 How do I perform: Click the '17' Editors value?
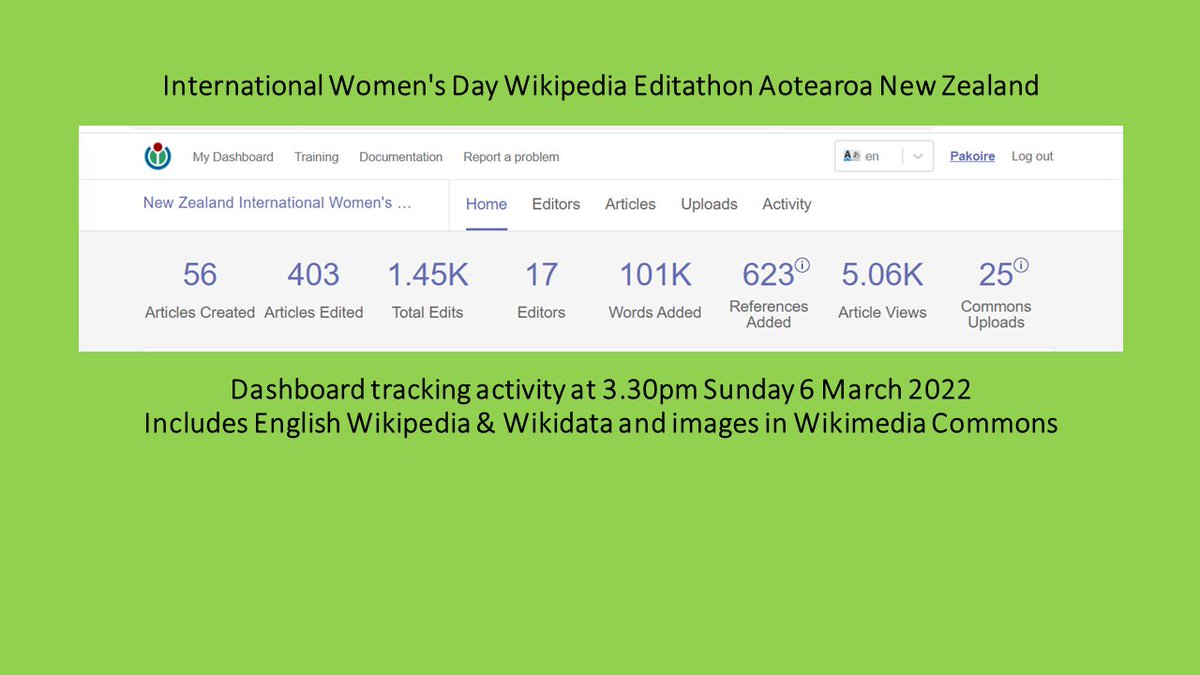541,275
